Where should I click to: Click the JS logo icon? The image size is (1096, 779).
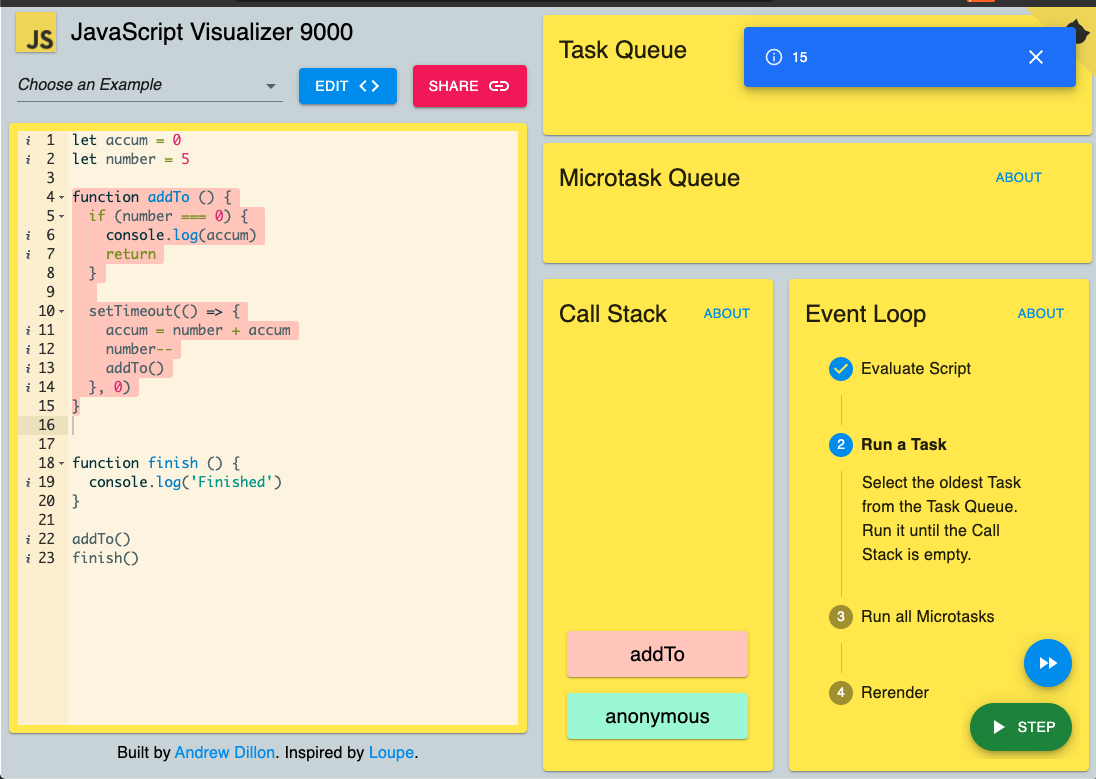point(36,32)
